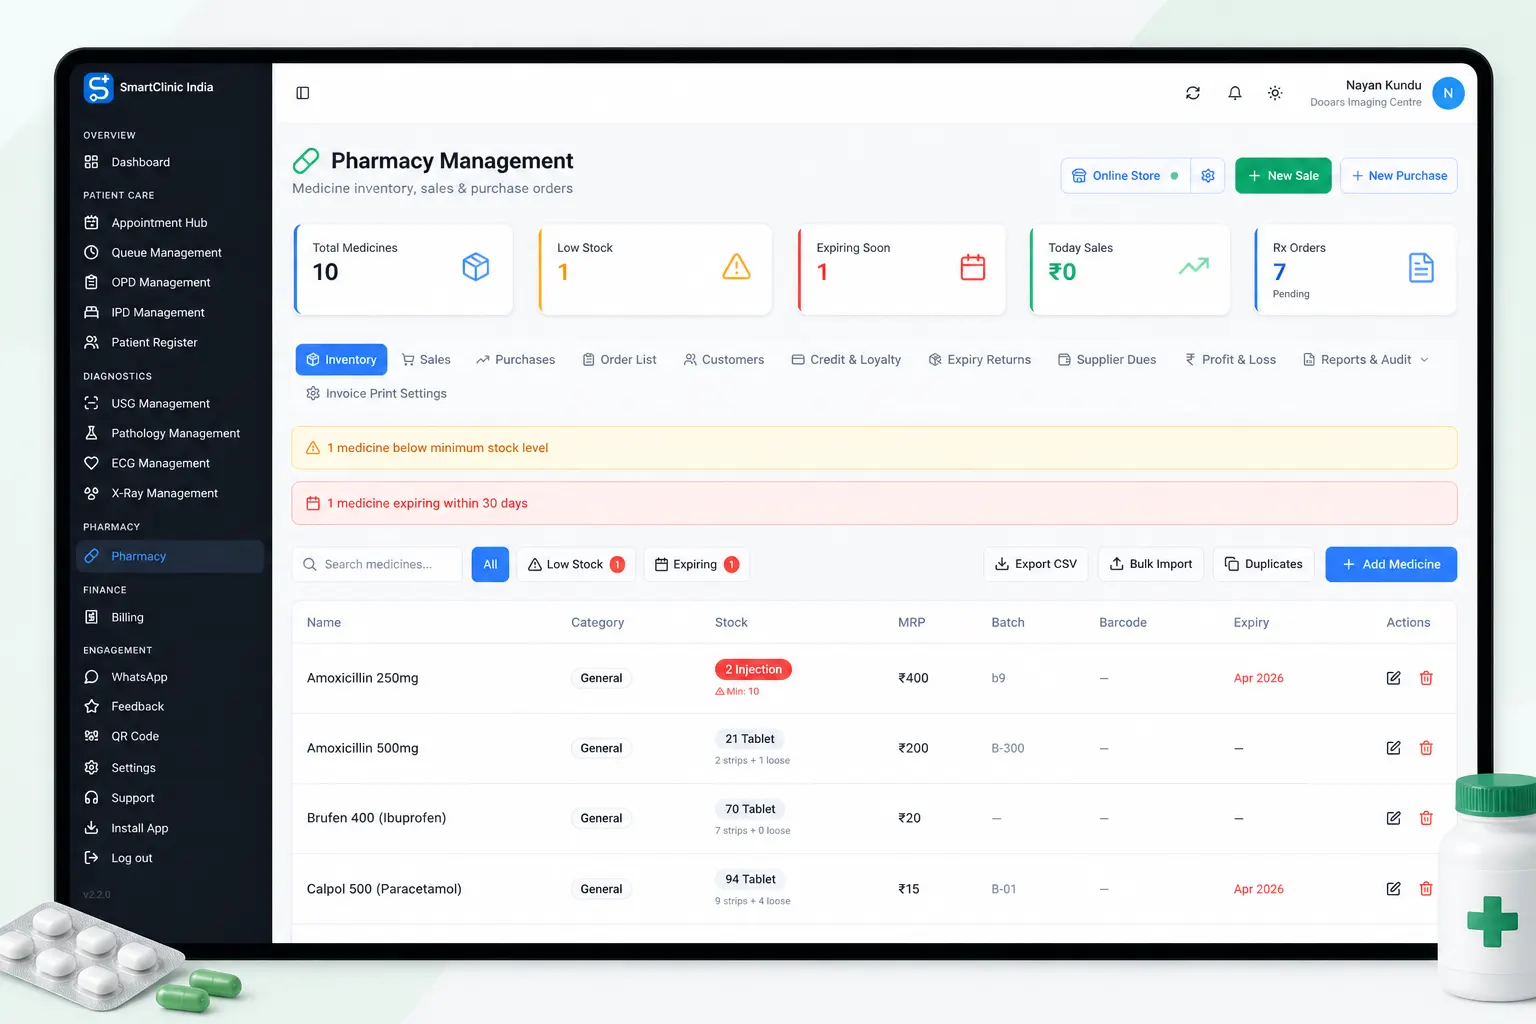Focus the Search medicines field

coord(377,564)
